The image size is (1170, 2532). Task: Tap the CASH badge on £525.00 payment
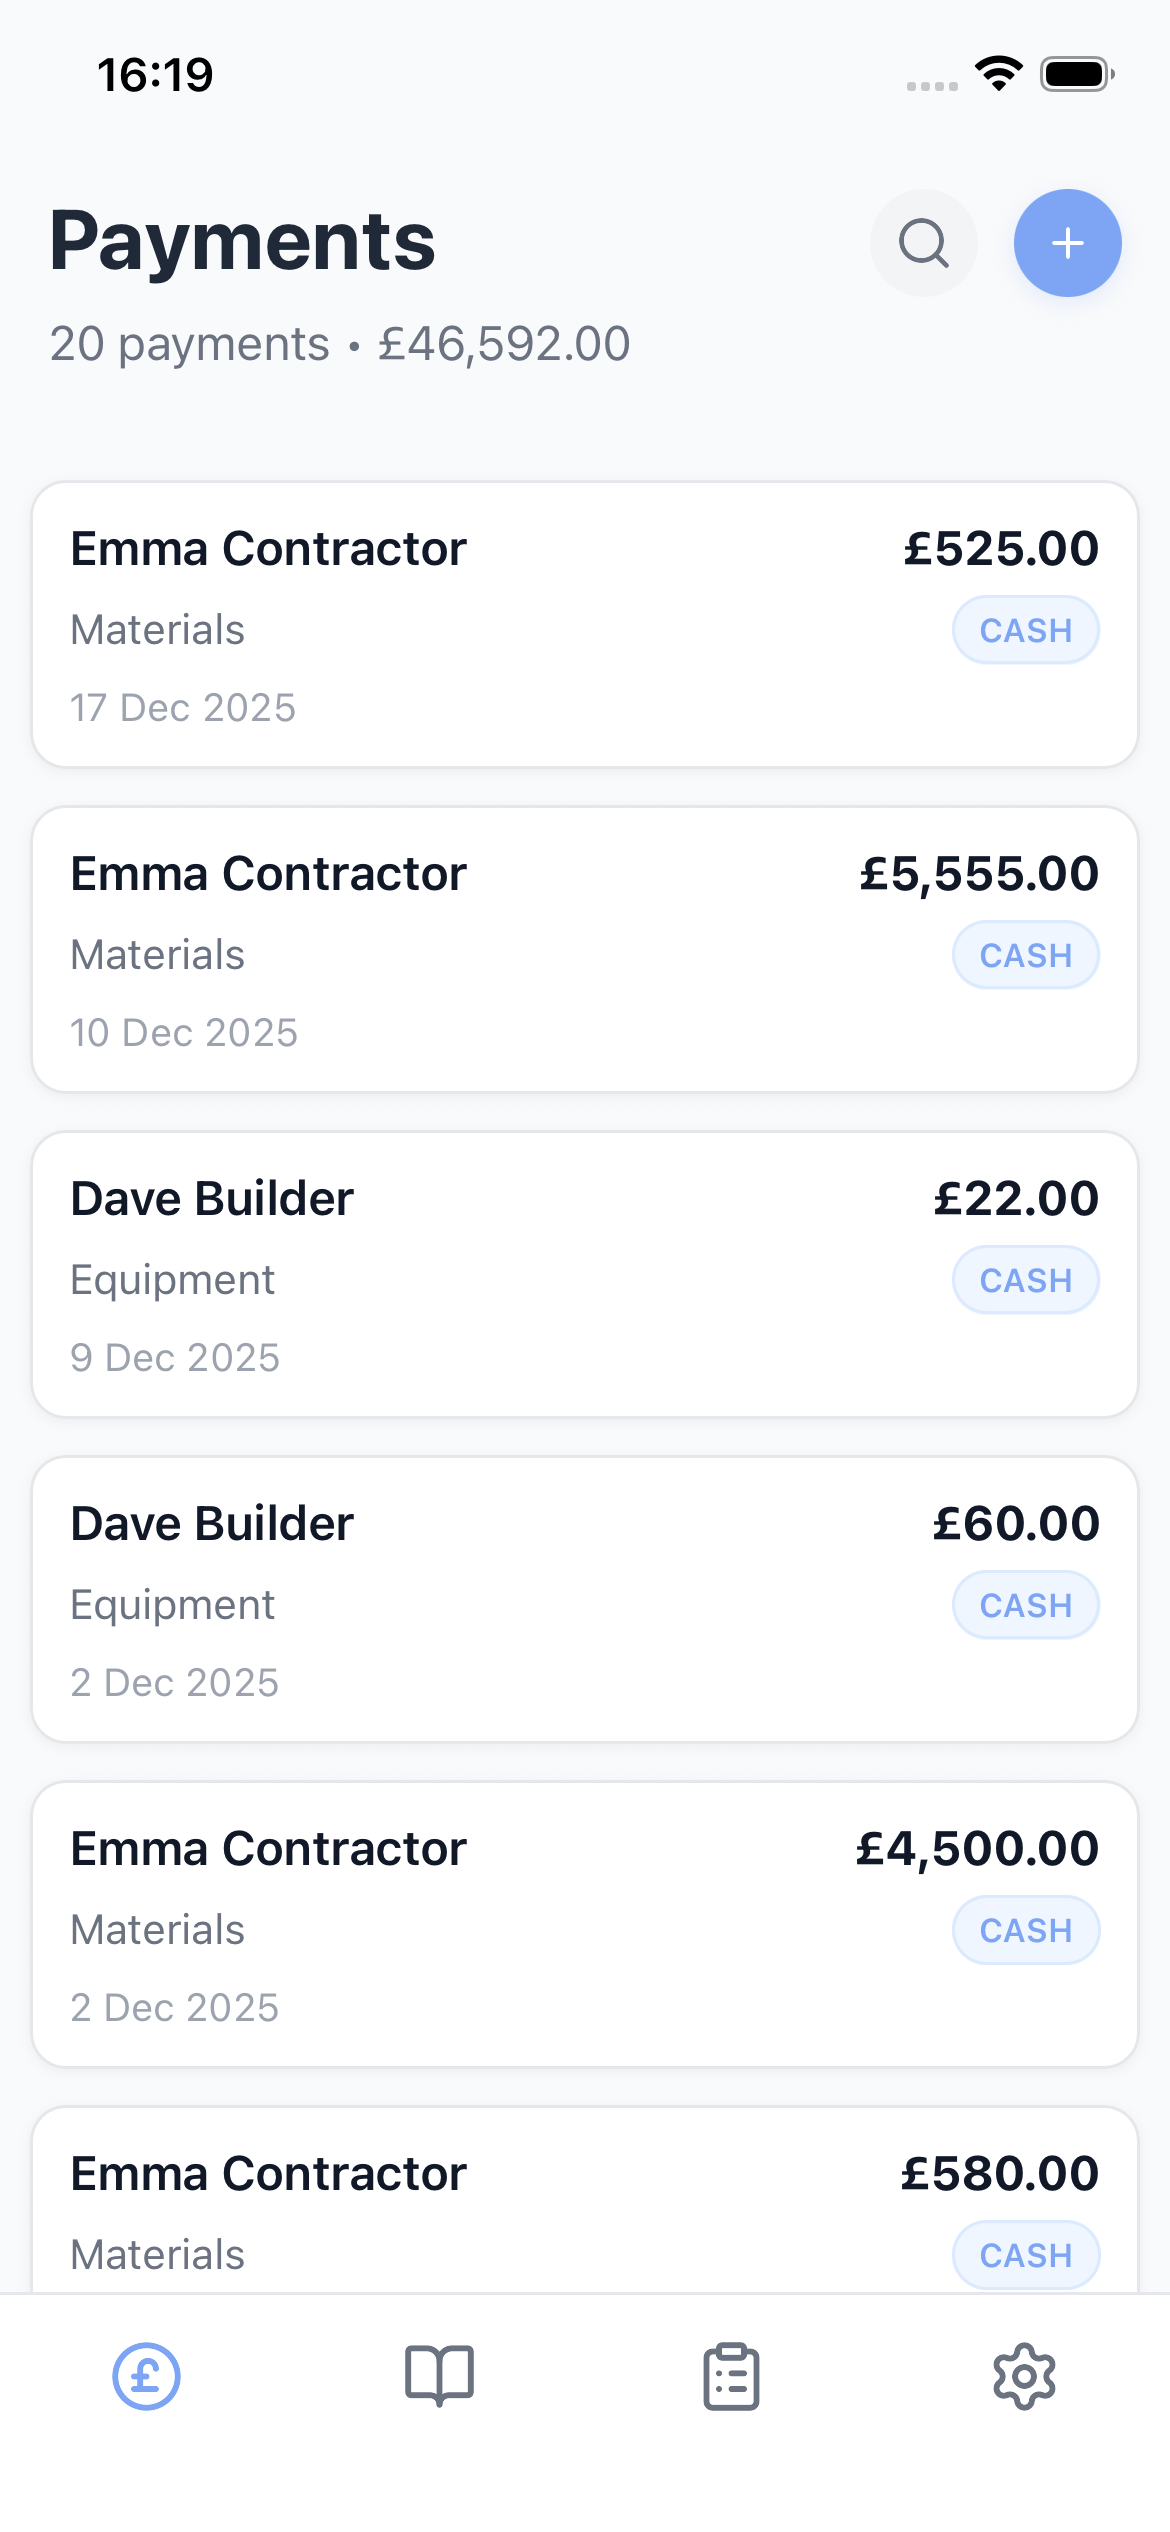click(x=1025, y=631)
